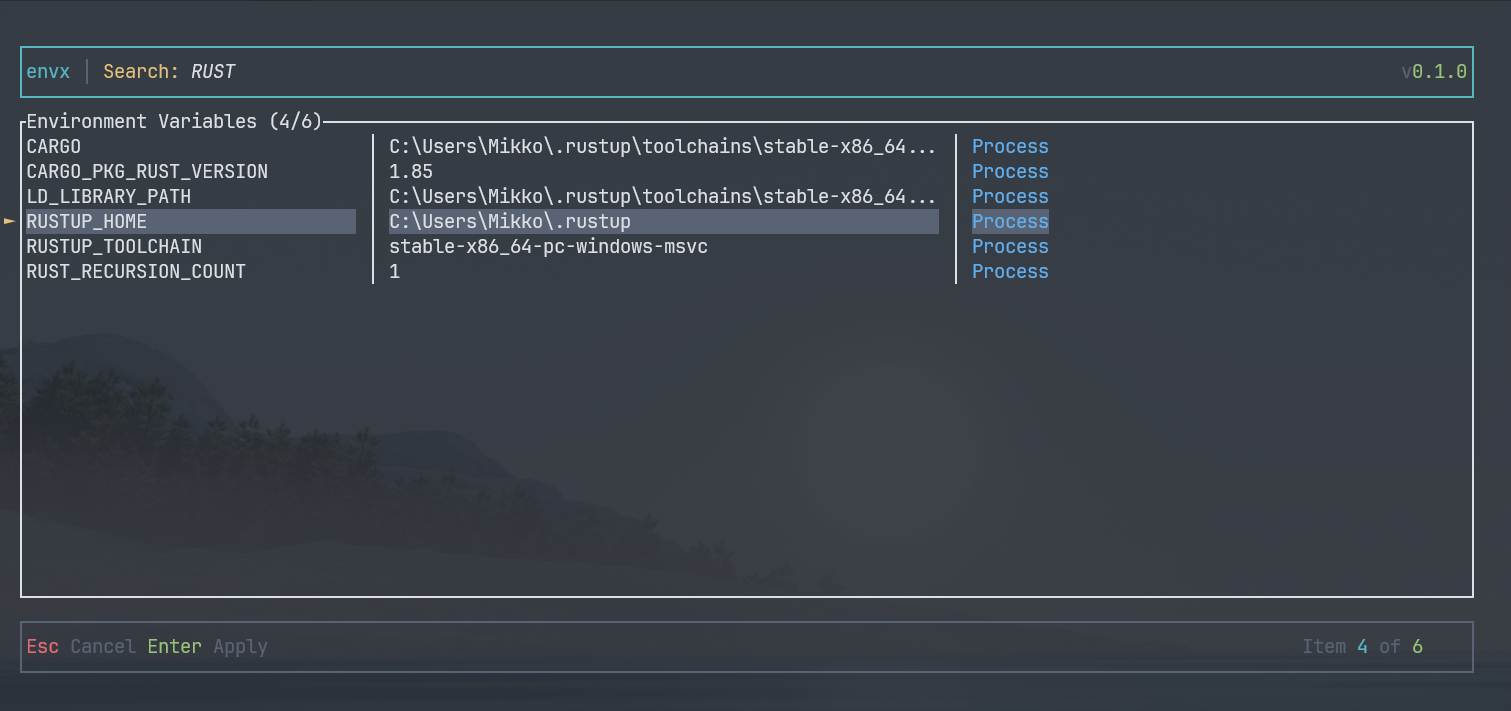
Task: Select the RUST_RECURSION_COUNT variable
Action: pyautogui.click(x=136, y=271)
